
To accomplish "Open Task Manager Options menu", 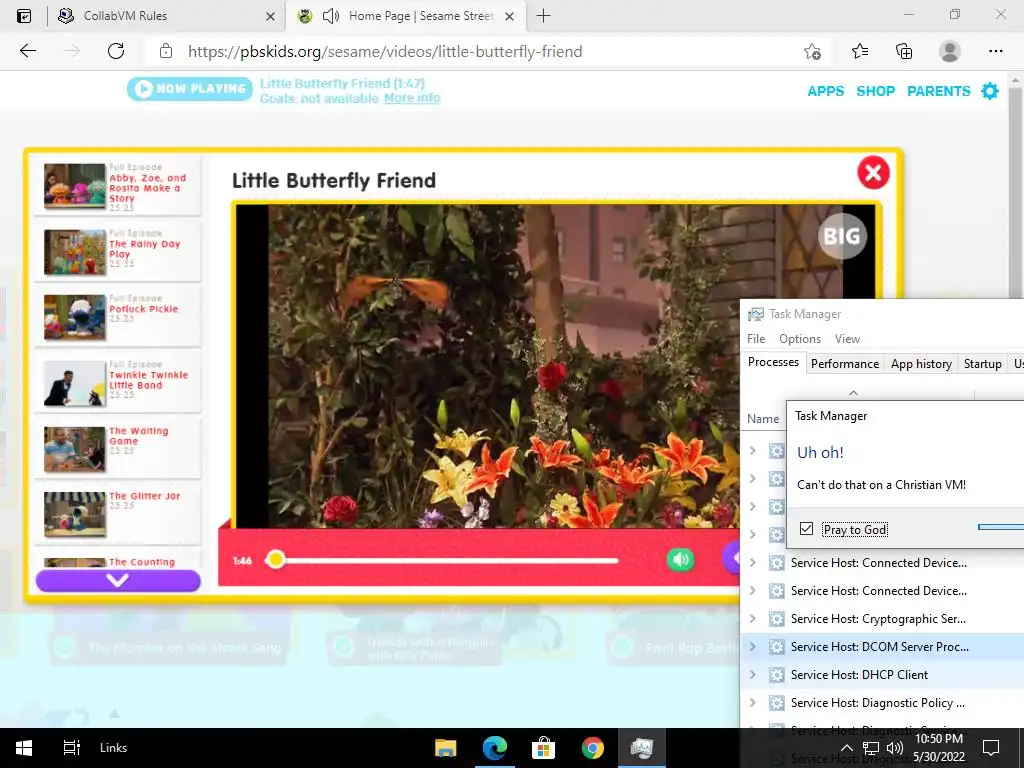I will (x=799, y=338).
